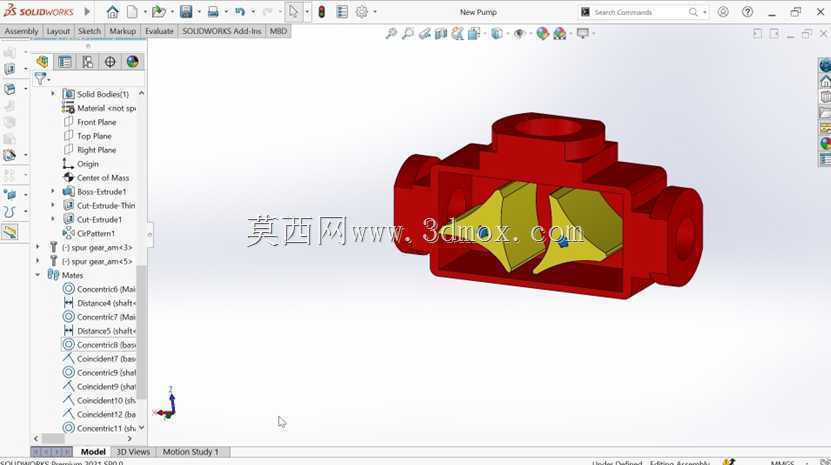831x465 pixels.
Task: Switch to the Model tab at the bottom
Action: click(93, 452)
